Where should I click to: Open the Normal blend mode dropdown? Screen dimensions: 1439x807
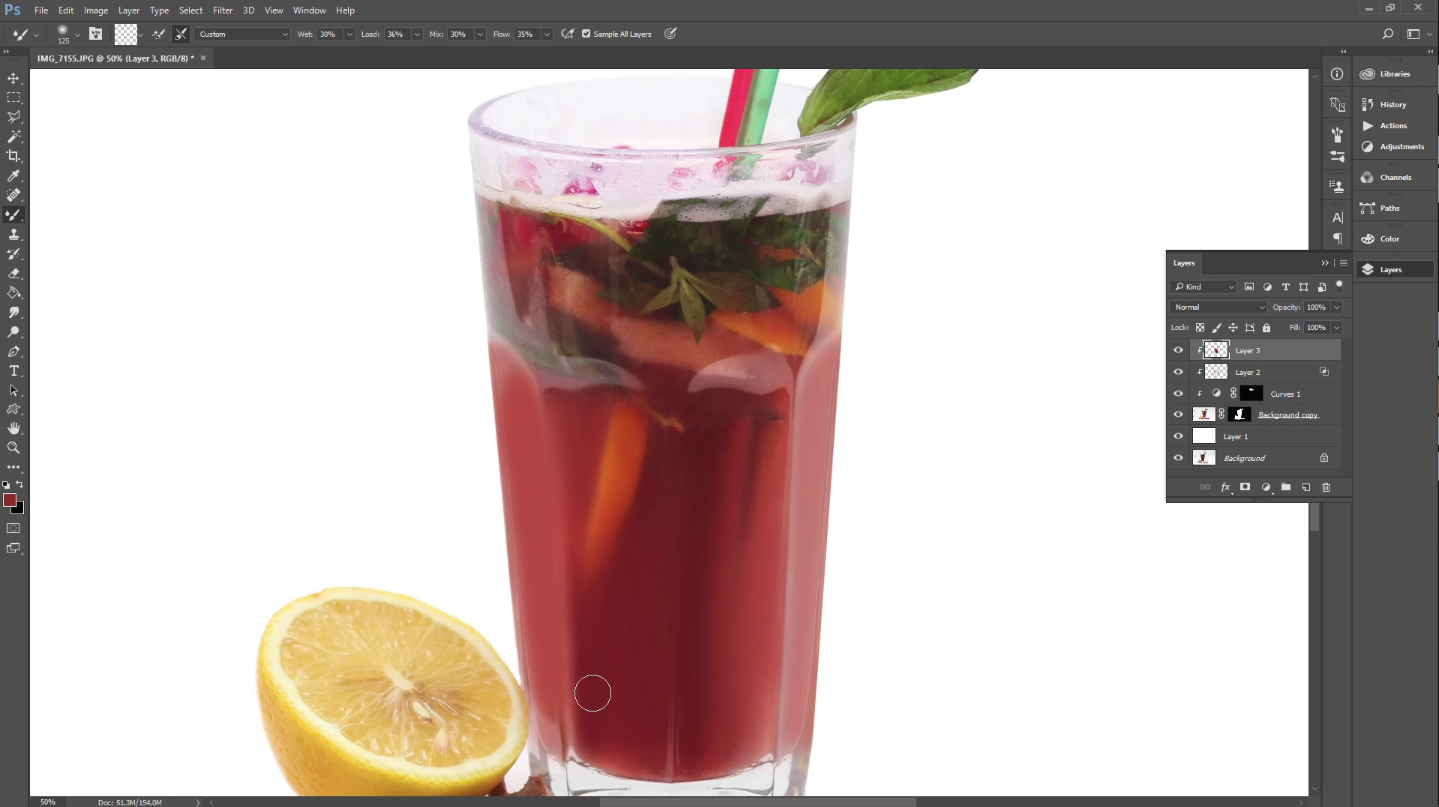pyautogui.click(x=1218, y=307)
